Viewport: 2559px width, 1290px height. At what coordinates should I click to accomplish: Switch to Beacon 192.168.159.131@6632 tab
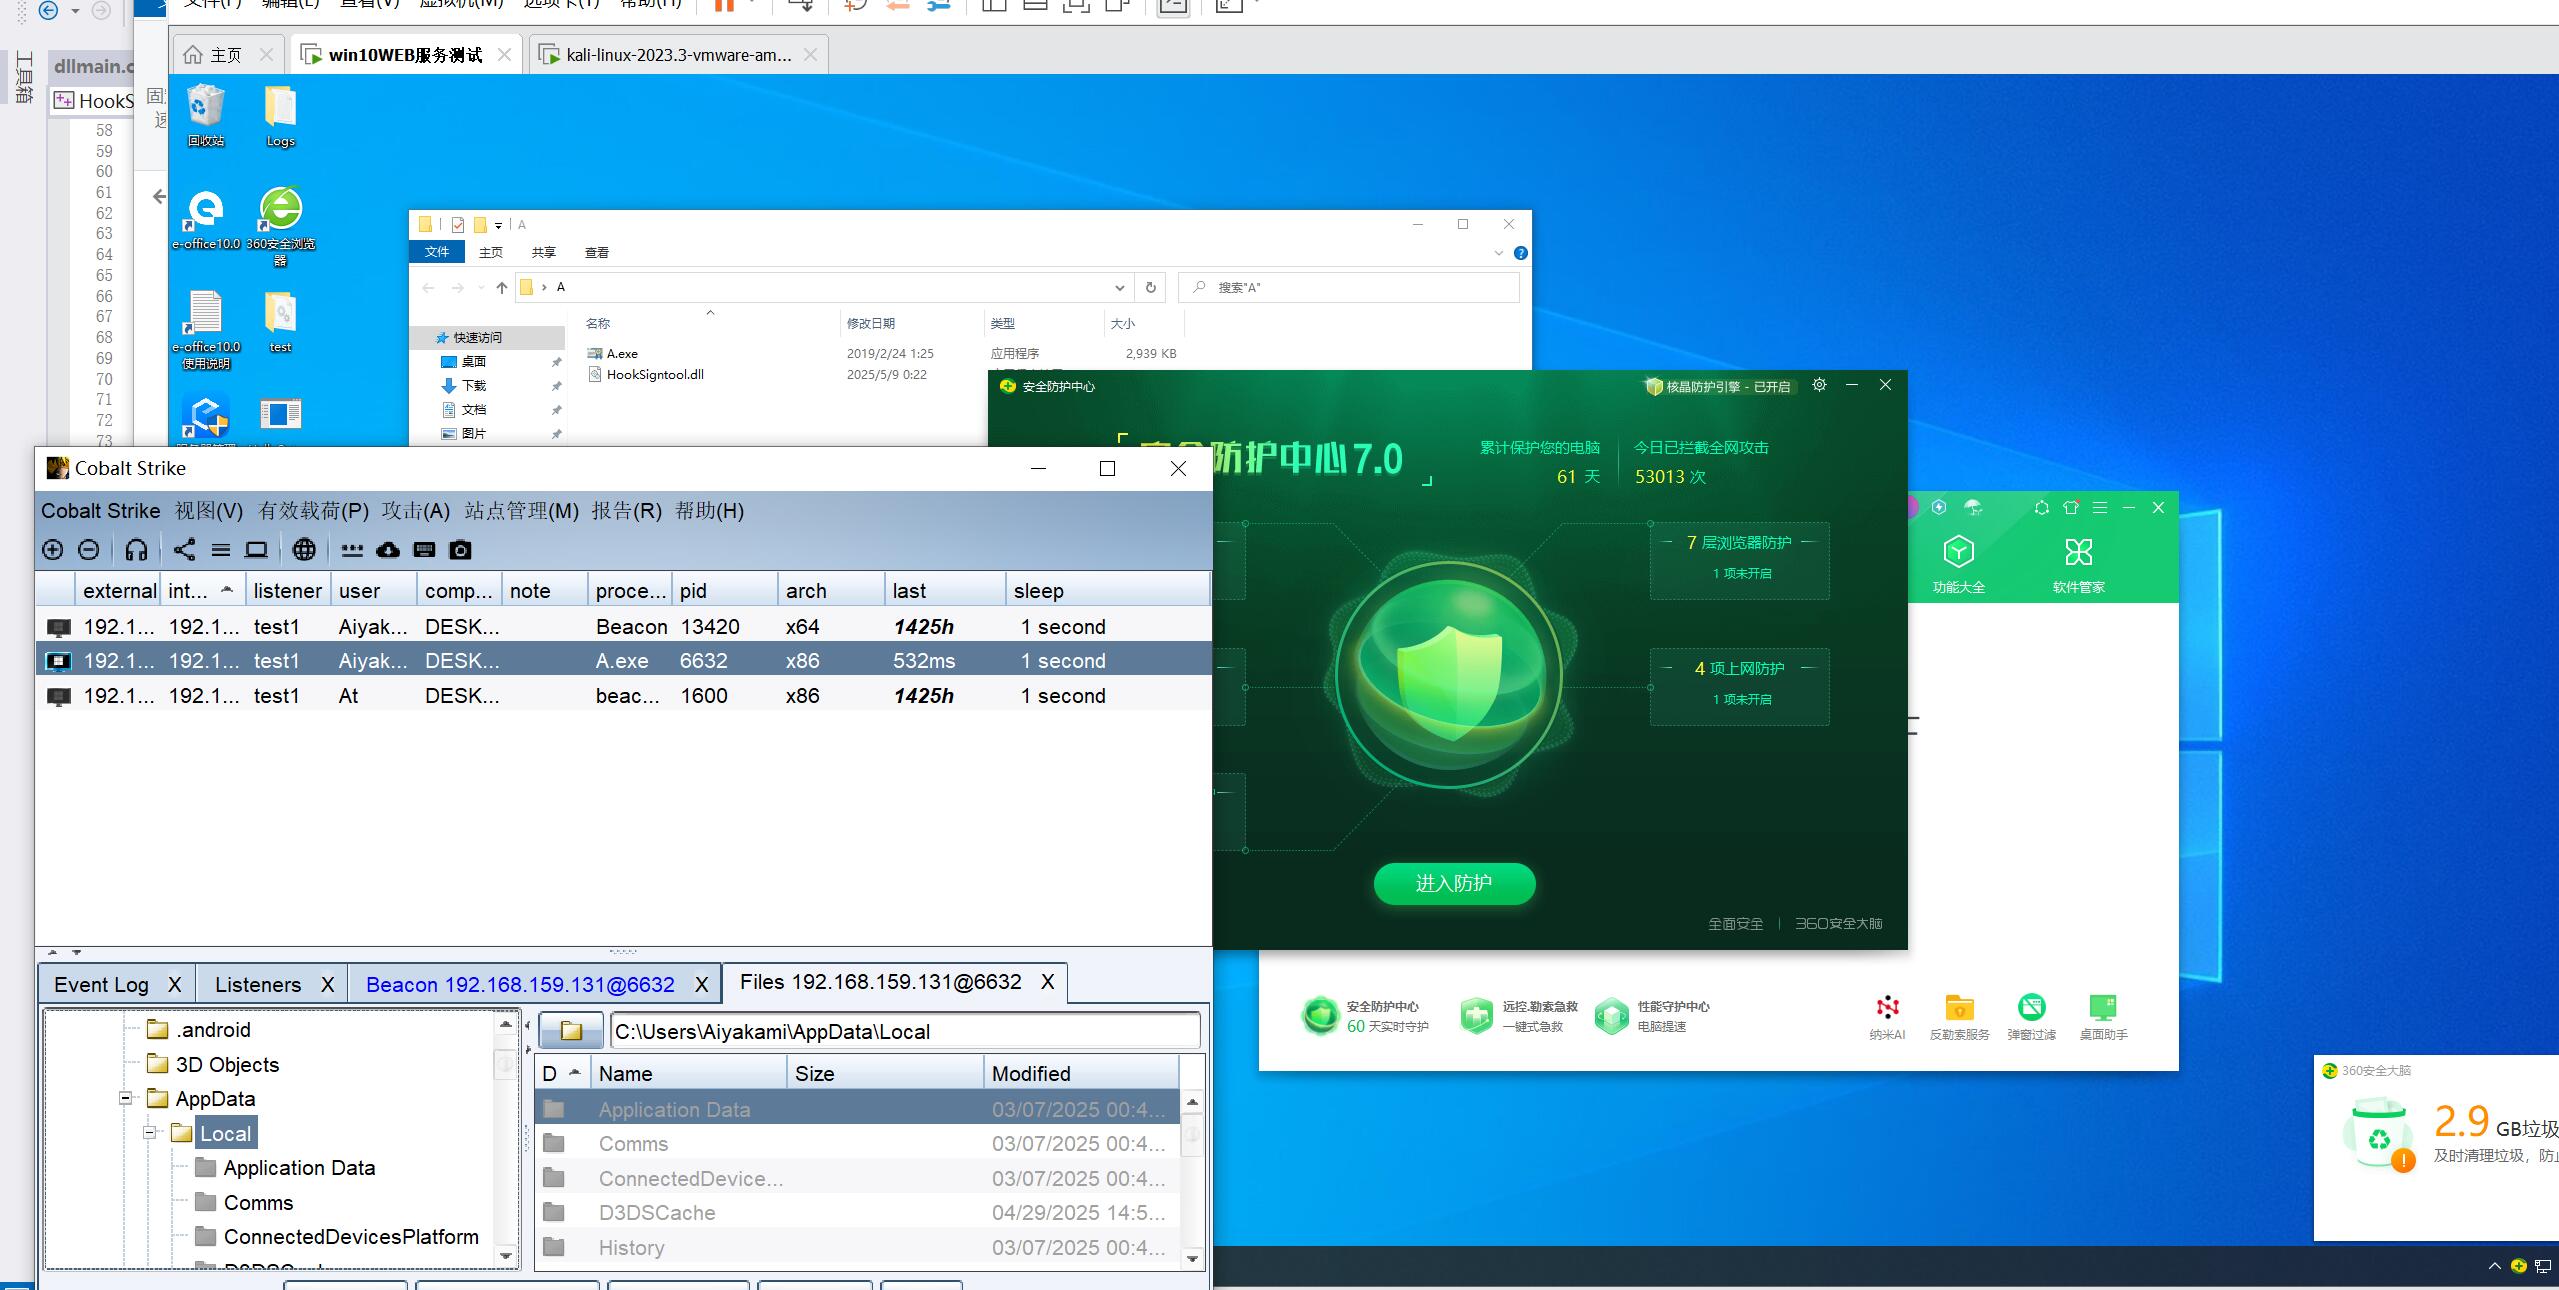[x=520, y=985]
